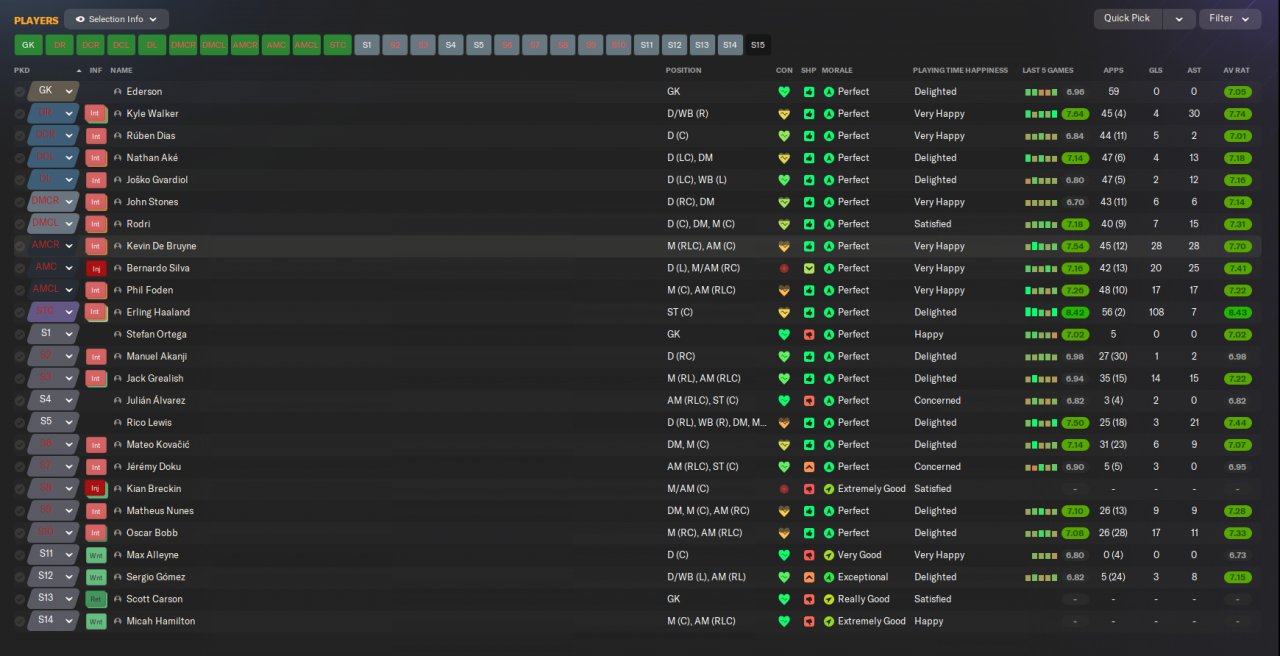
Task: Open the Filter dropdown
Action: [x=1229, y=19]
